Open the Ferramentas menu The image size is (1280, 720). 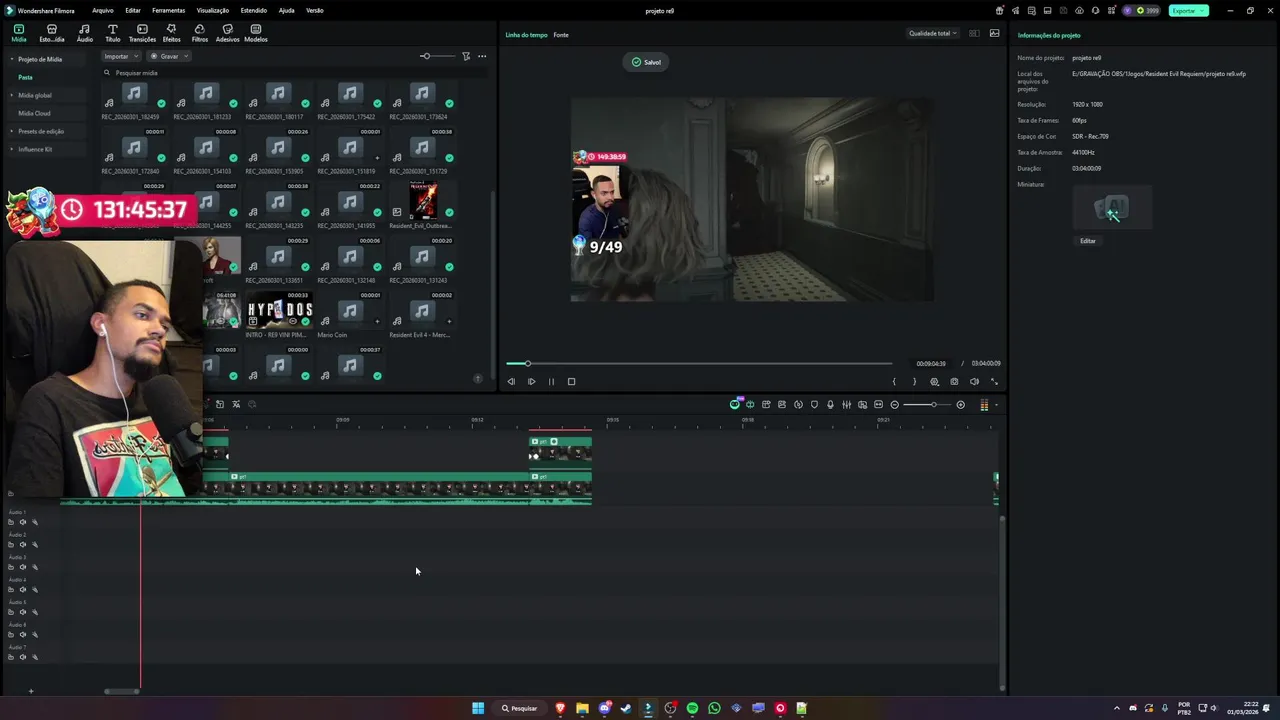click(168, 10)
